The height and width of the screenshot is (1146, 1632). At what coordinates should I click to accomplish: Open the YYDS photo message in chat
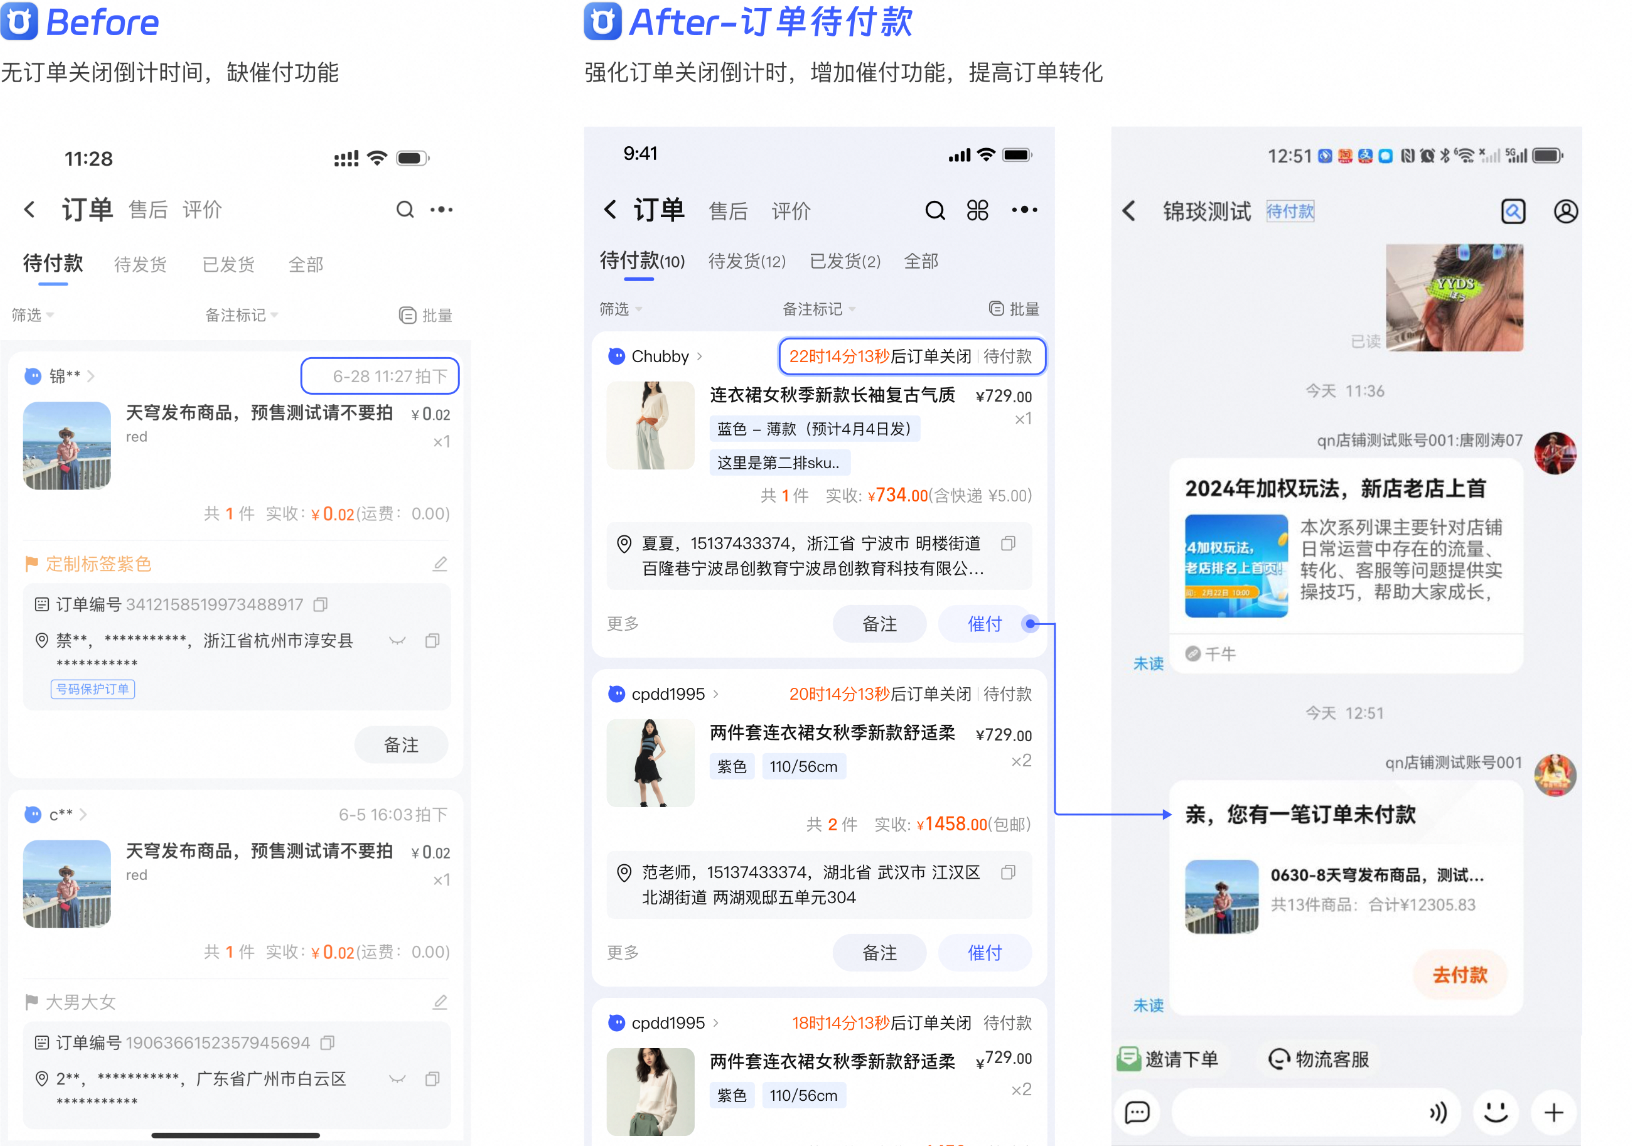[x=1454, y=297]
